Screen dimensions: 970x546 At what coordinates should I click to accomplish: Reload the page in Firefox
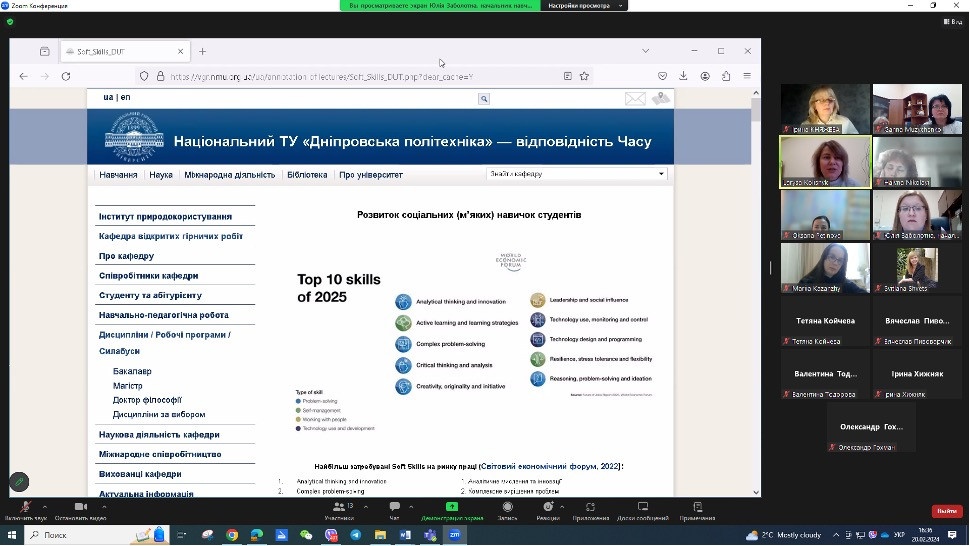click(x=66, y=76)
